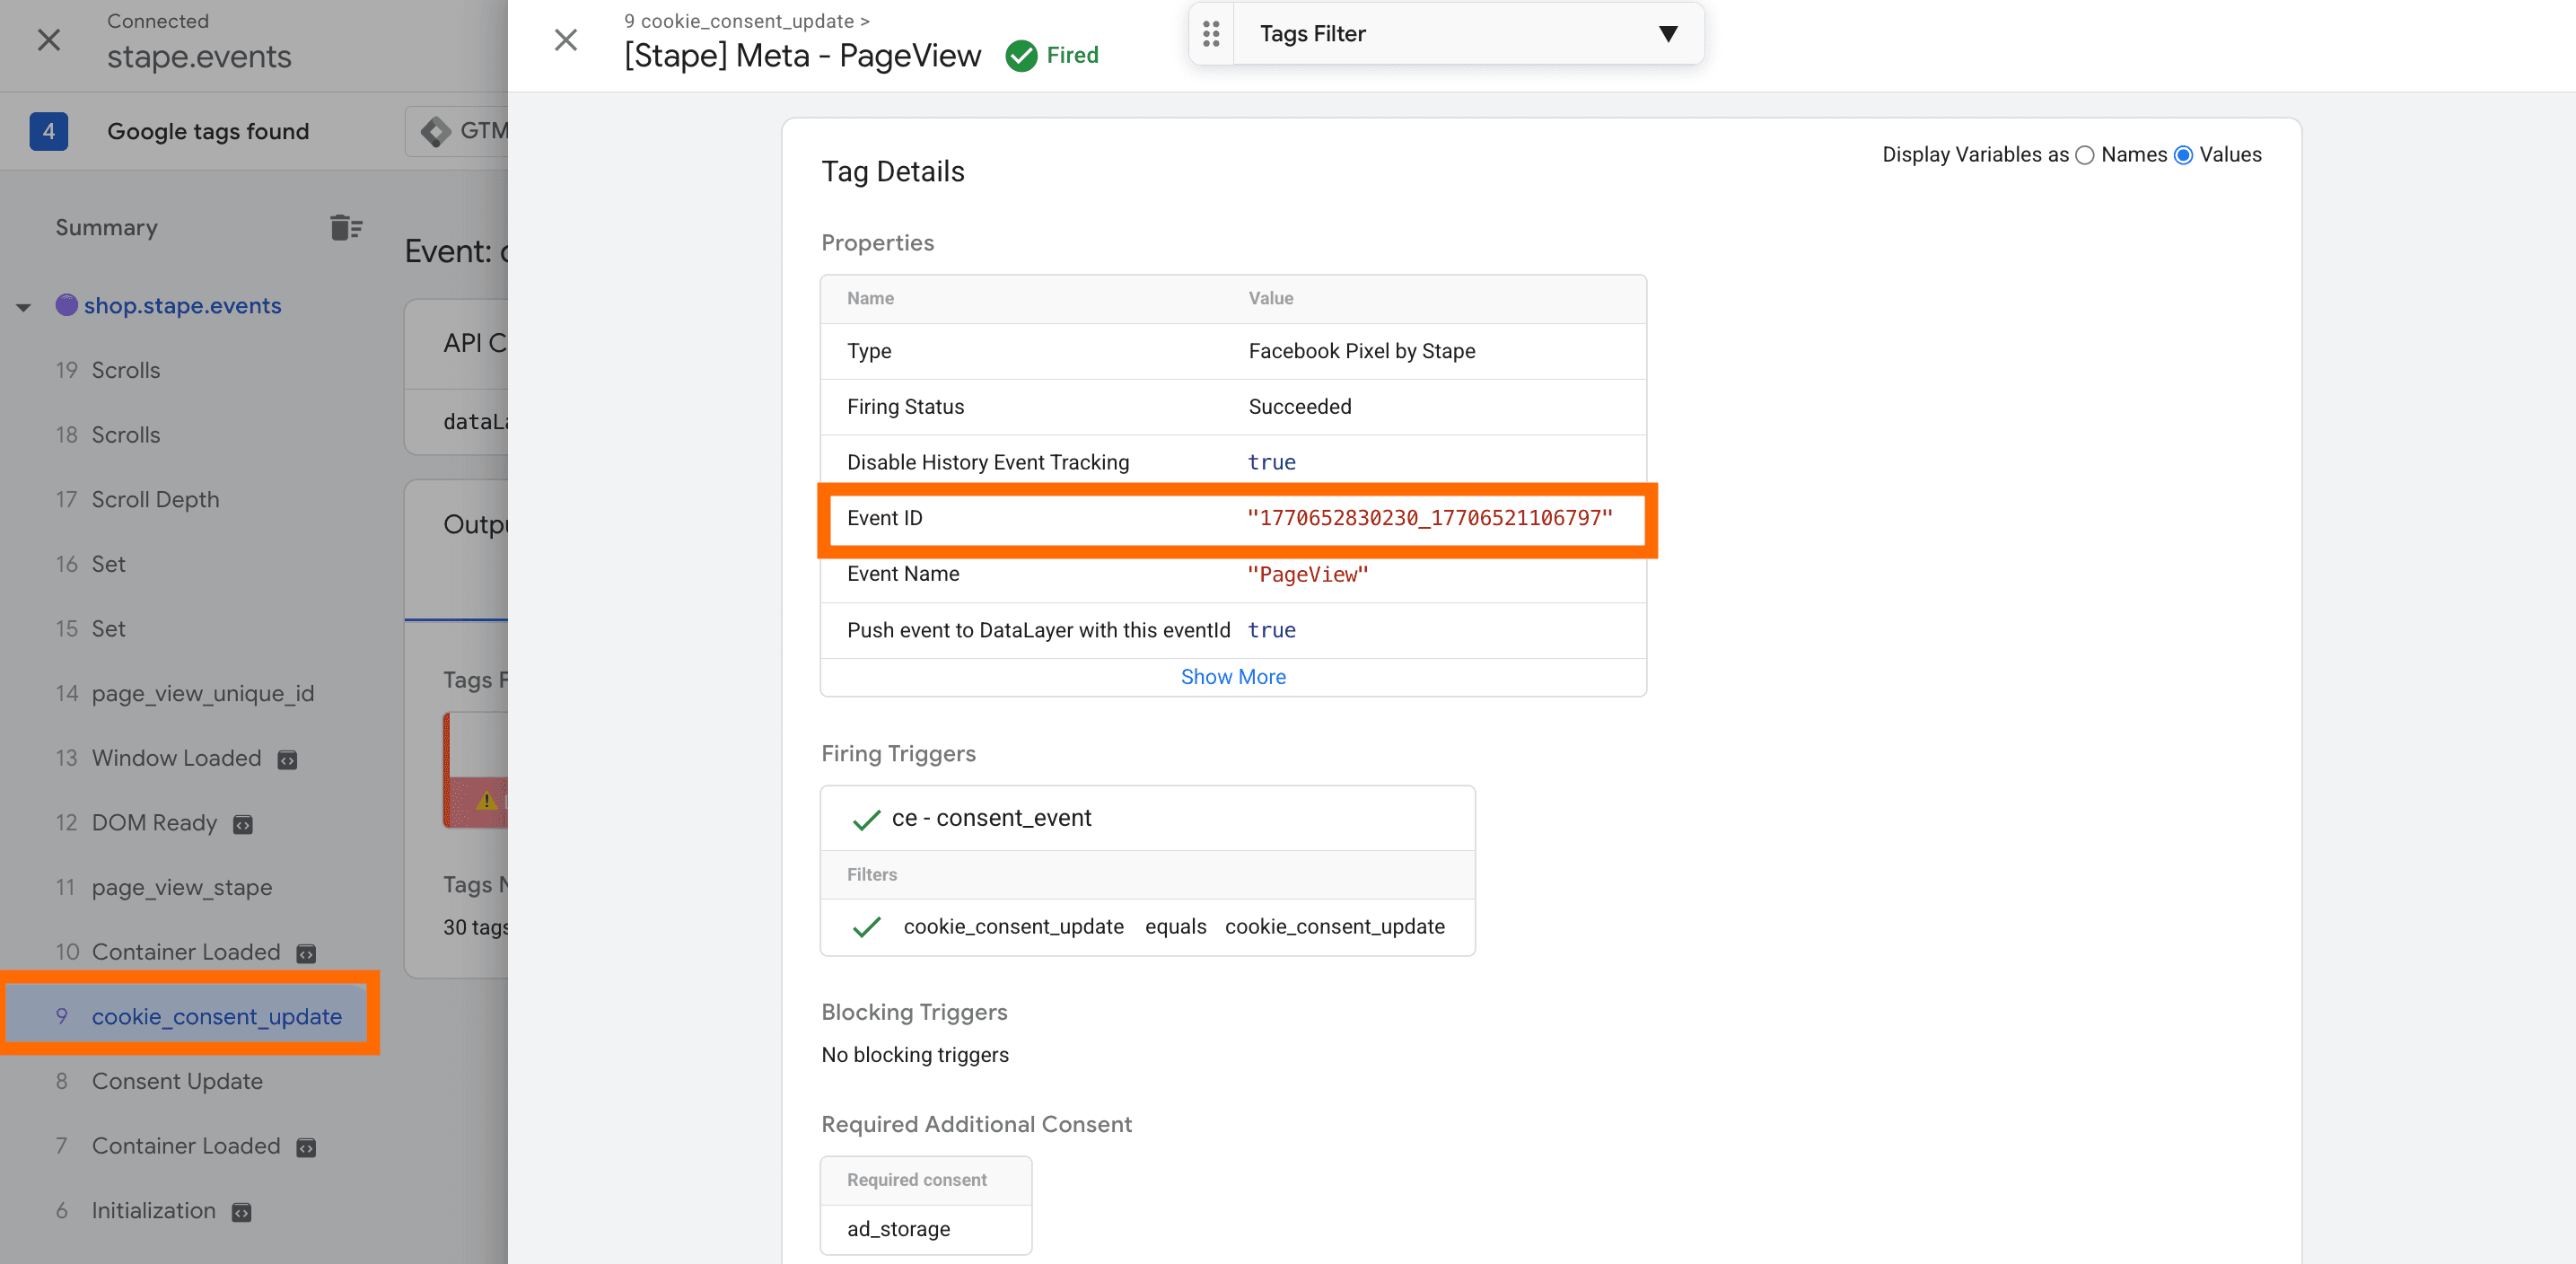The image size is (2576, 1264).
Task: Click the code icon beside Initialization
Action: [x=240, y=1212]
